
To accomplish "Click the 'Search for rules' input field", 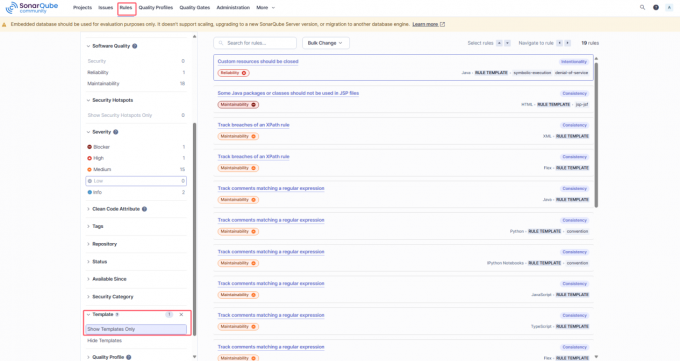I will (x=255, y=43).
